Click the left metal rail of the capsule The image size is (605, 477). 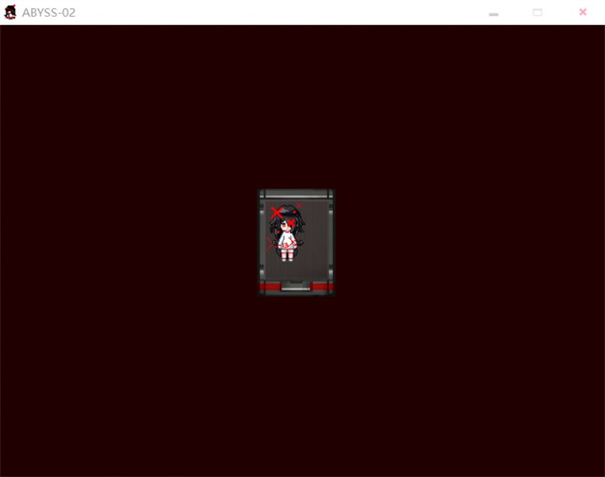(x=262, y=240)
